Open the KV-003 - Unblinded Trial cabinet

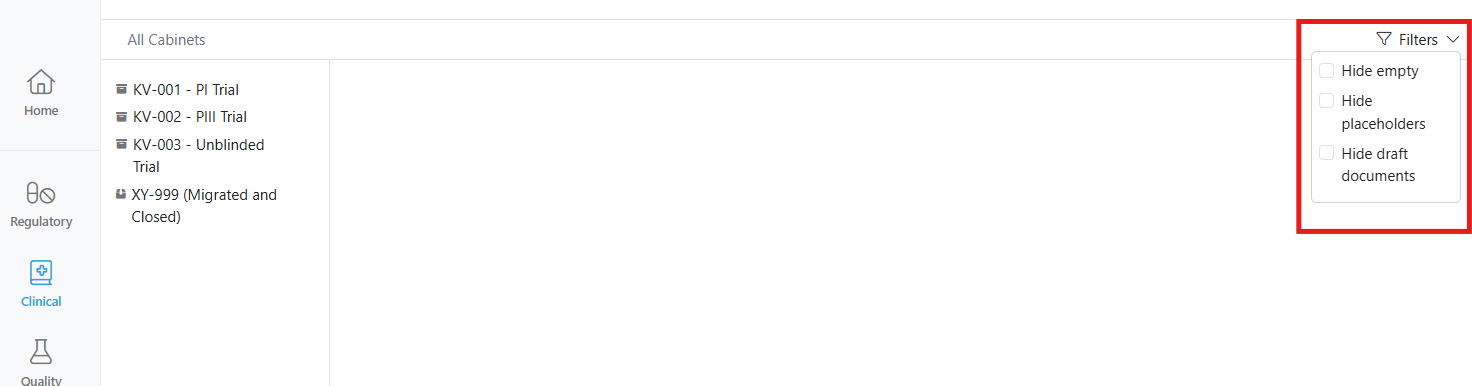[x=198, y=156]
